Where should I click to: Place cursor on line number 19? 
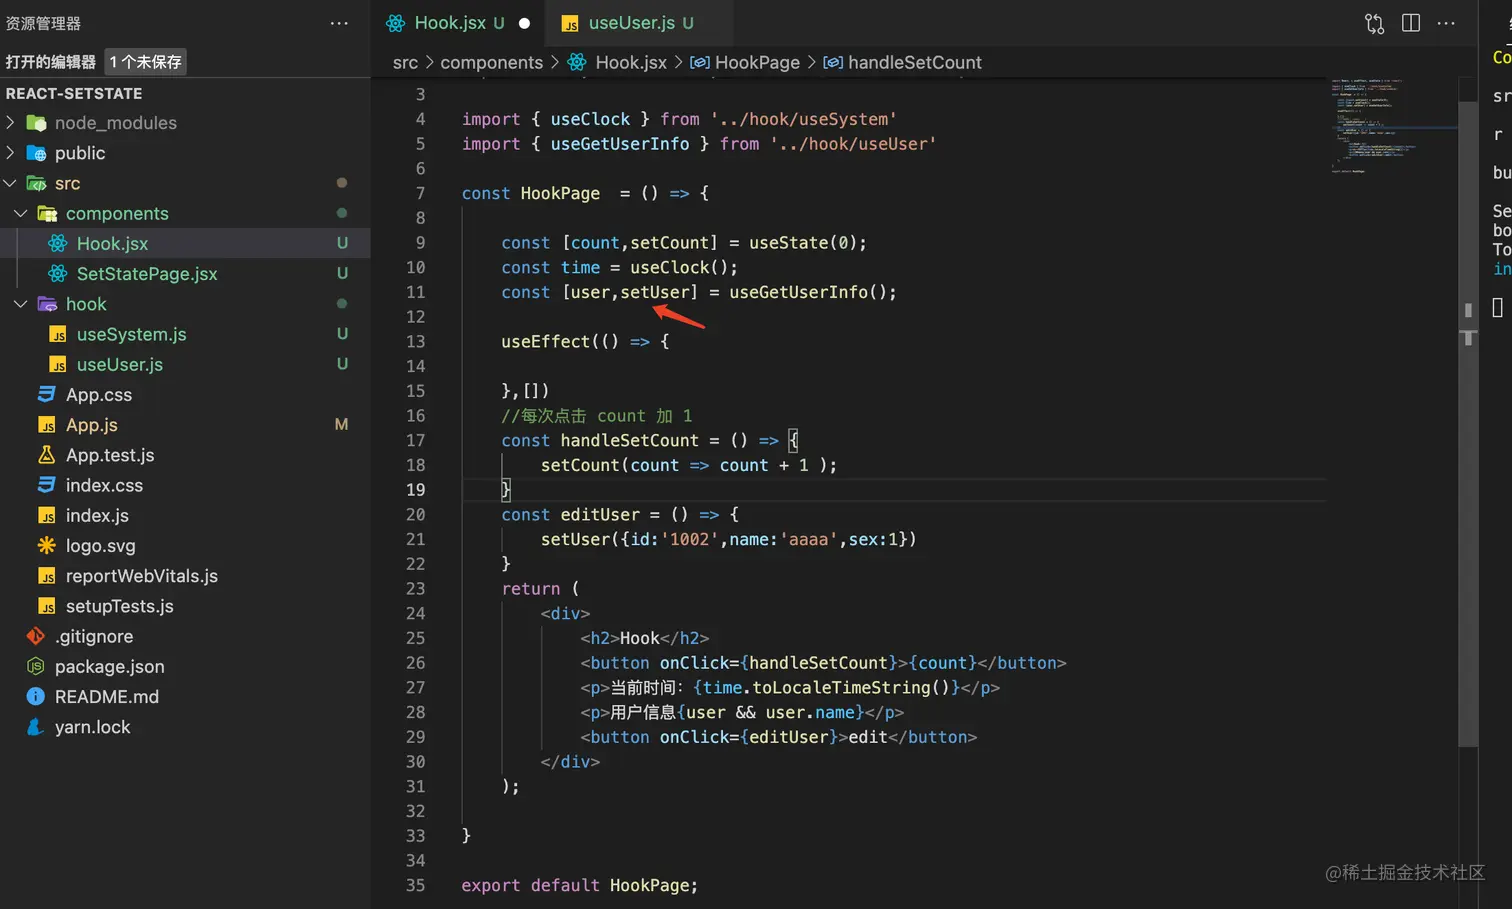pyautogui.click(x=415, y=490)
